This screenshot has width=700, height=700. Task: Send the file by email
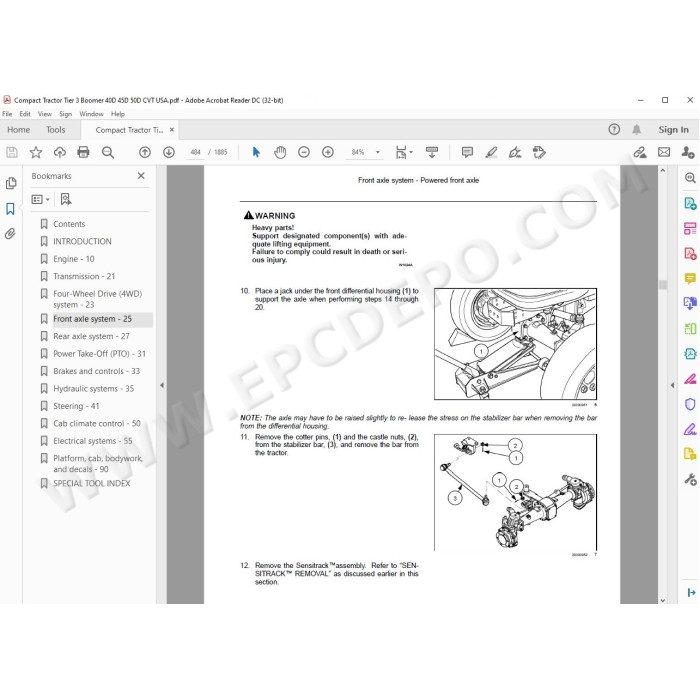pyautogui.click(x=664, y=152)
